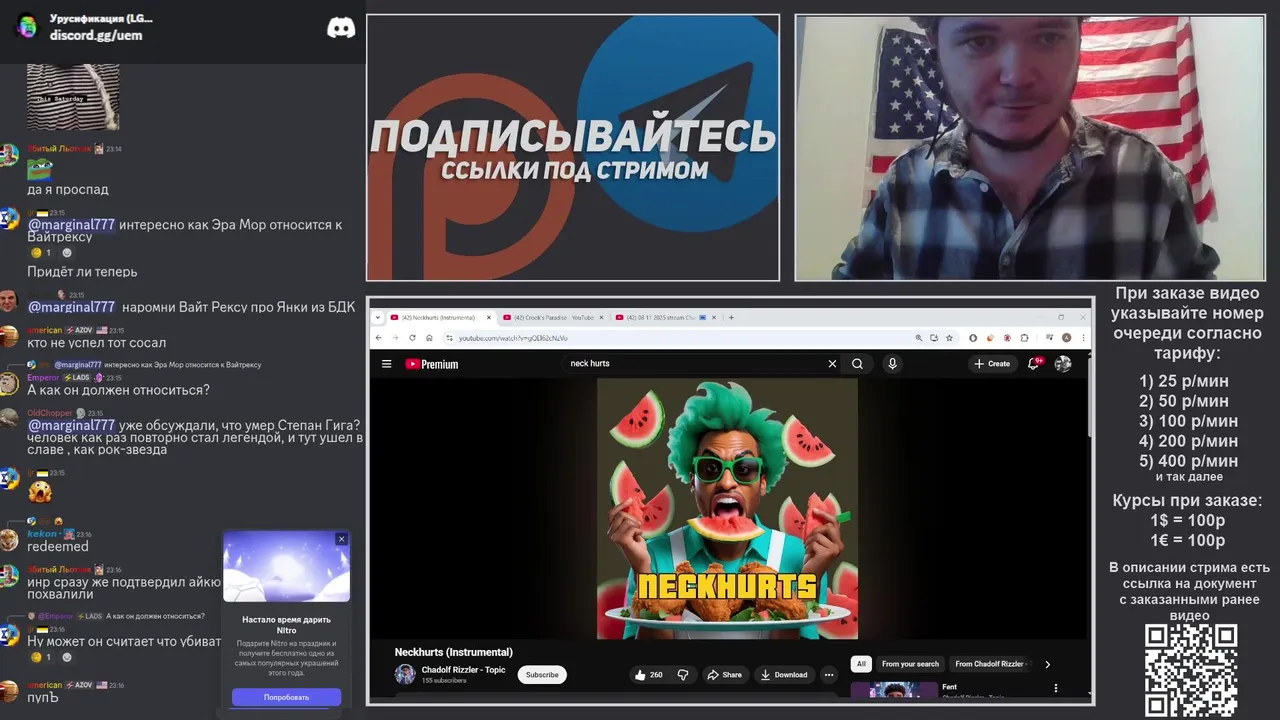Start voice search with microphone icon
Image resolution: width=1280 pixels, height=720 pixels.
tap(892, 364)
